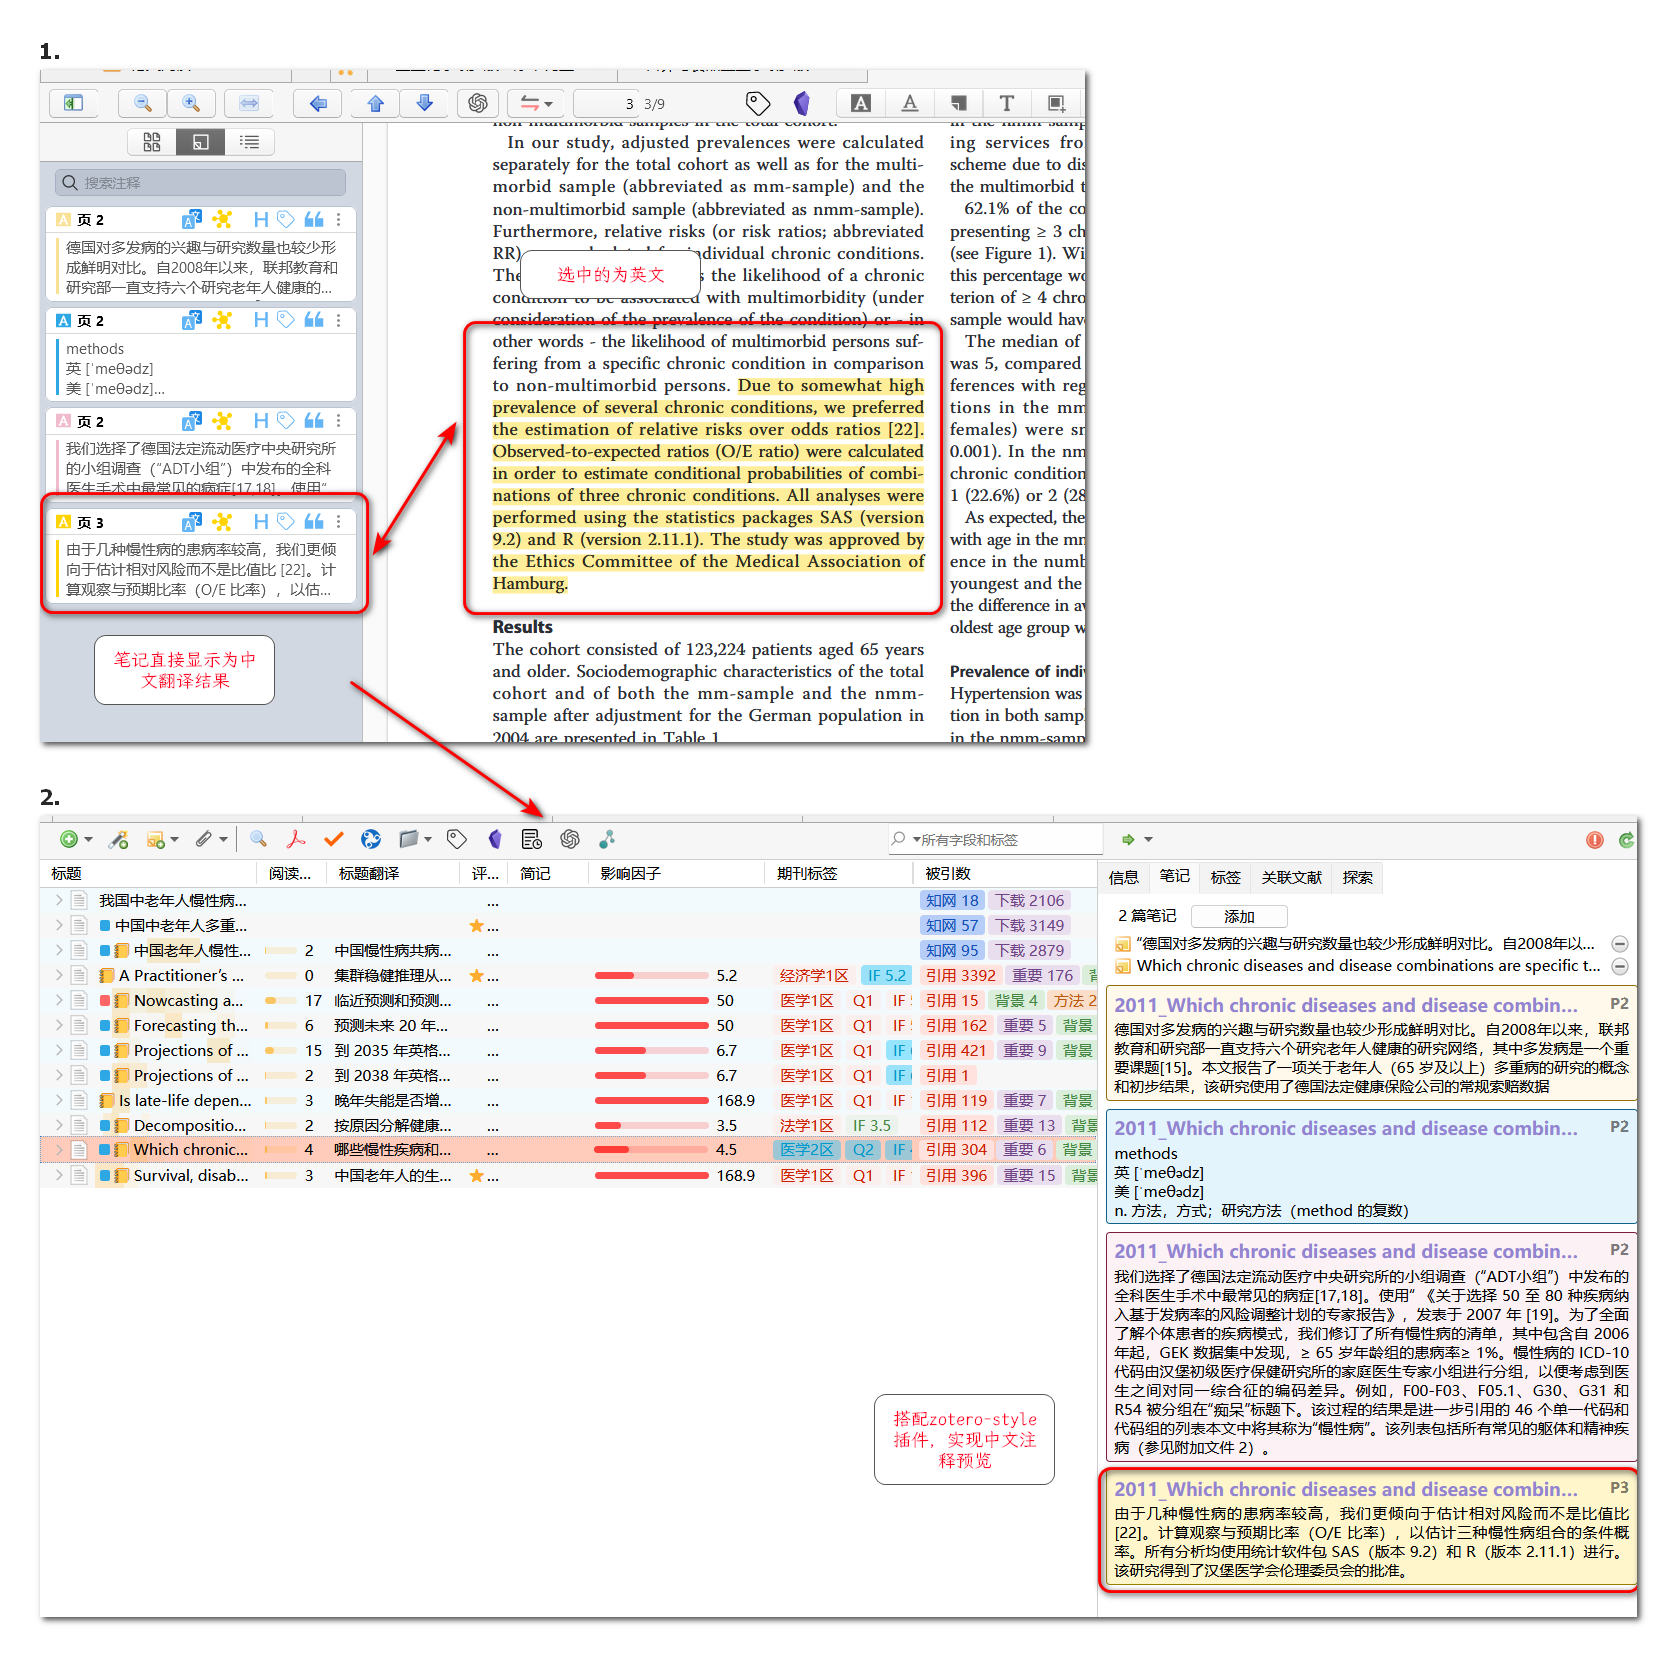Viewport: 1678px width, 1658px height.
Task: Click the green locate arrow button
Action: pos(1129,840)
